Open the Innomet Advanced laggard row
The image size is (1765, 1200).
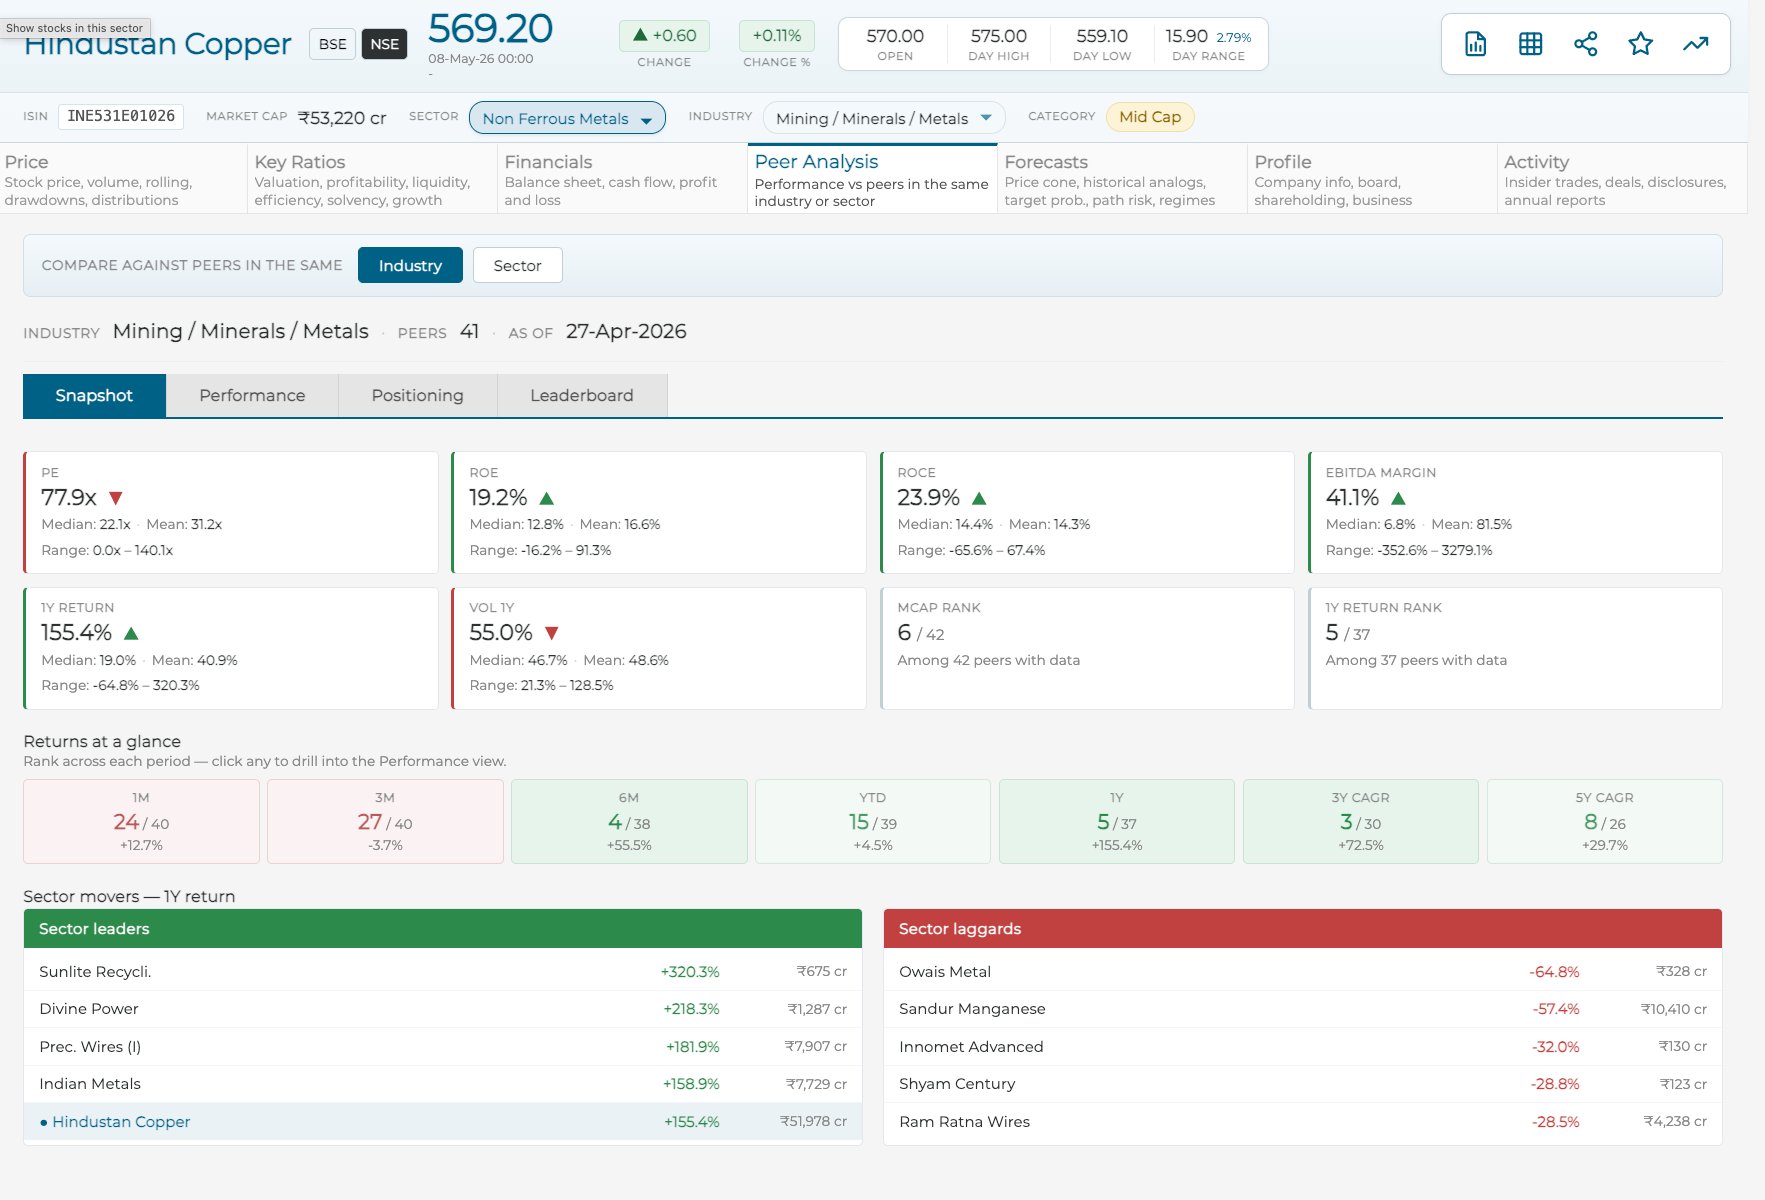tap(1303, 1047)
